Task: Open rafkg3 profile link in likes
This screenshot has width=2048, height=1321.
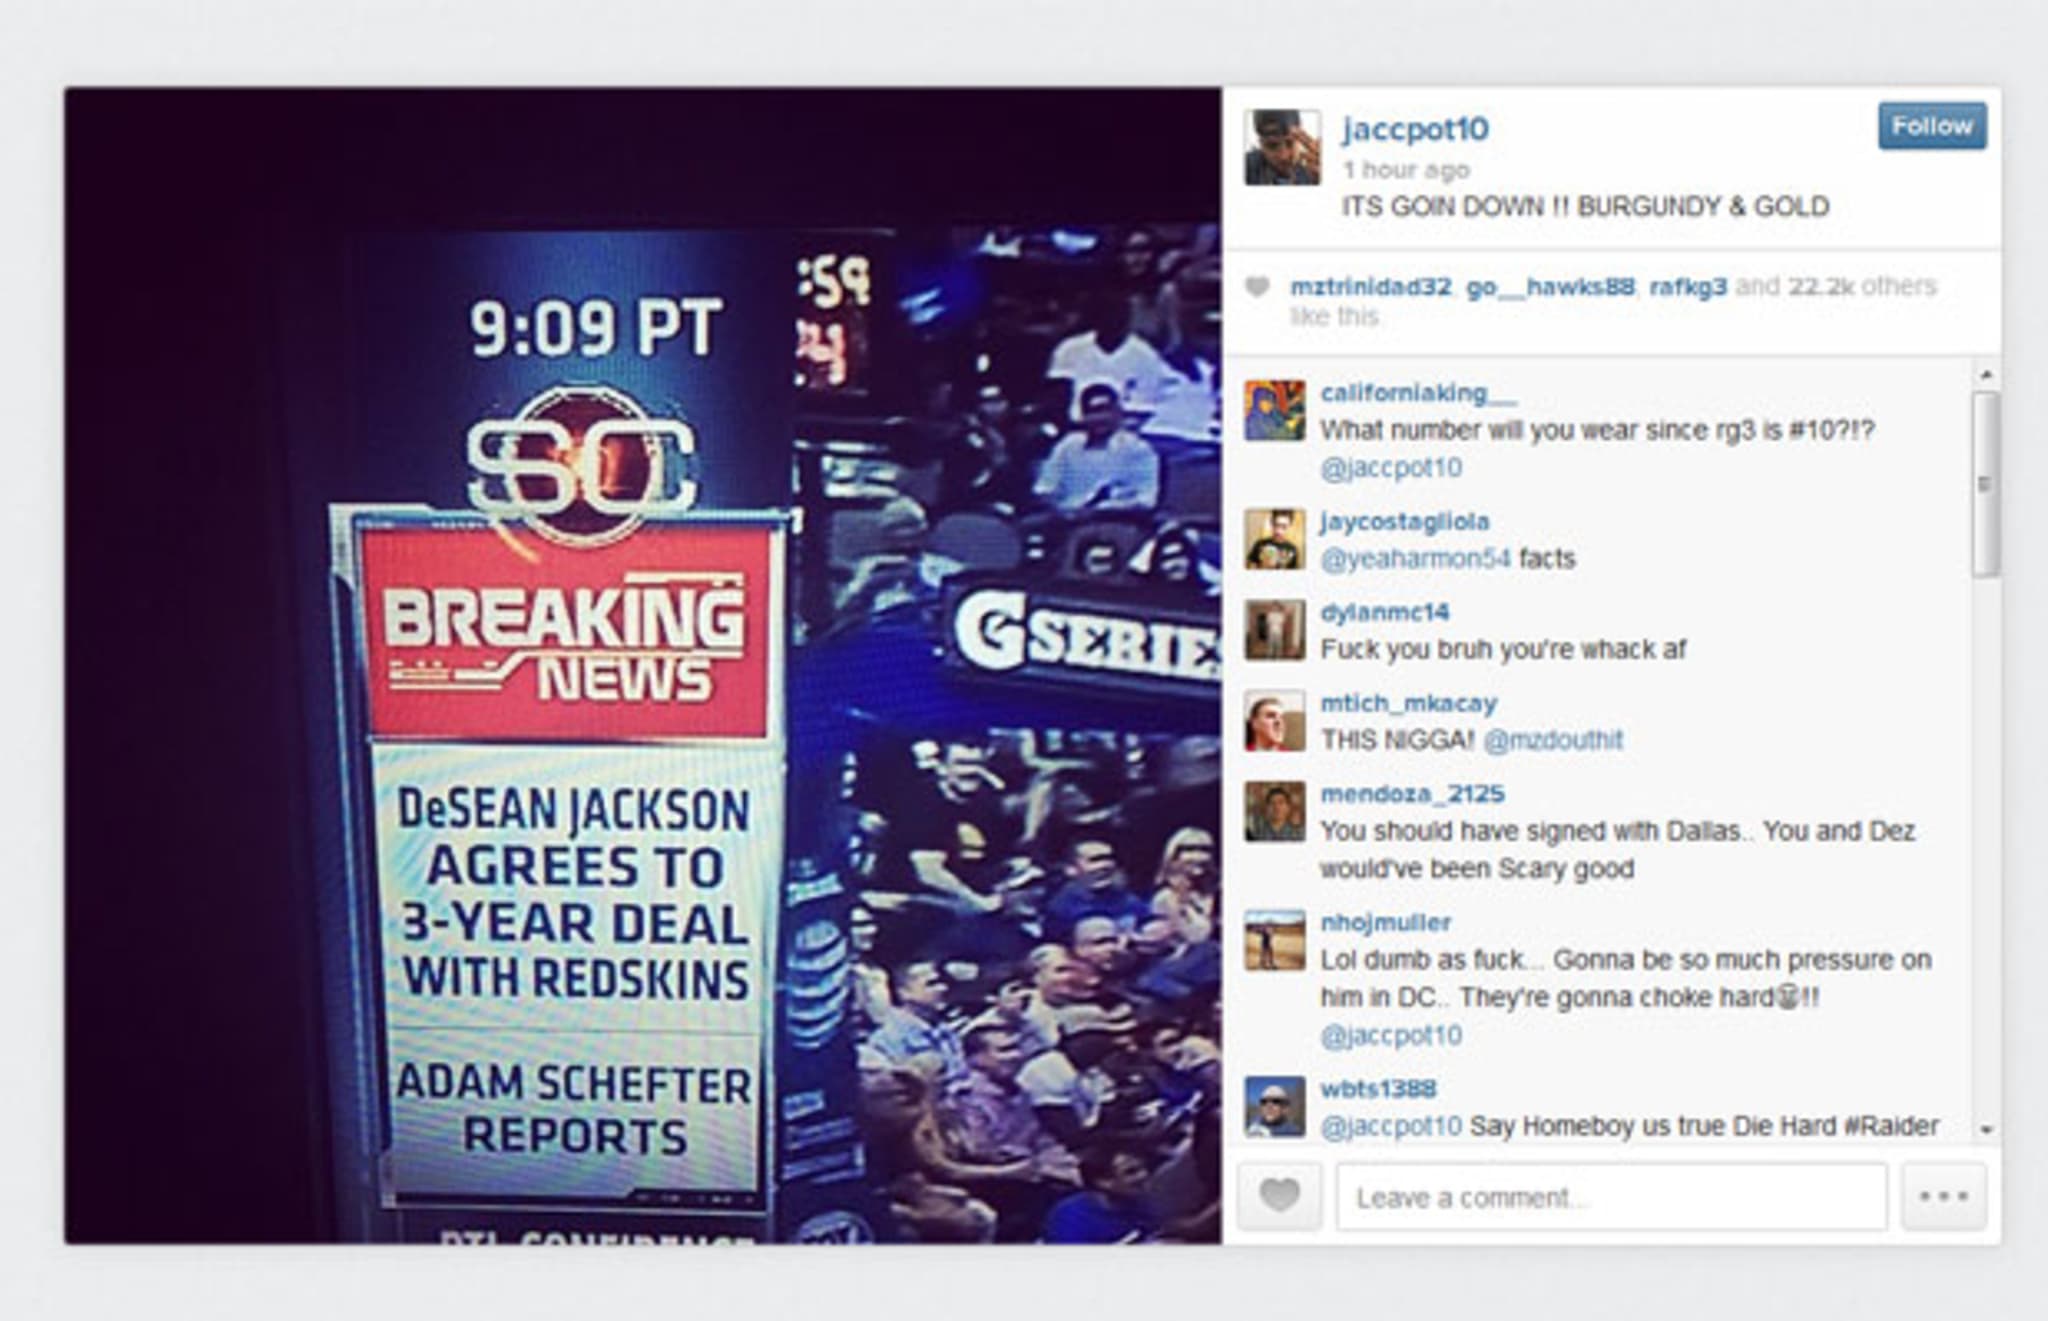Action: pos(1688,287)
